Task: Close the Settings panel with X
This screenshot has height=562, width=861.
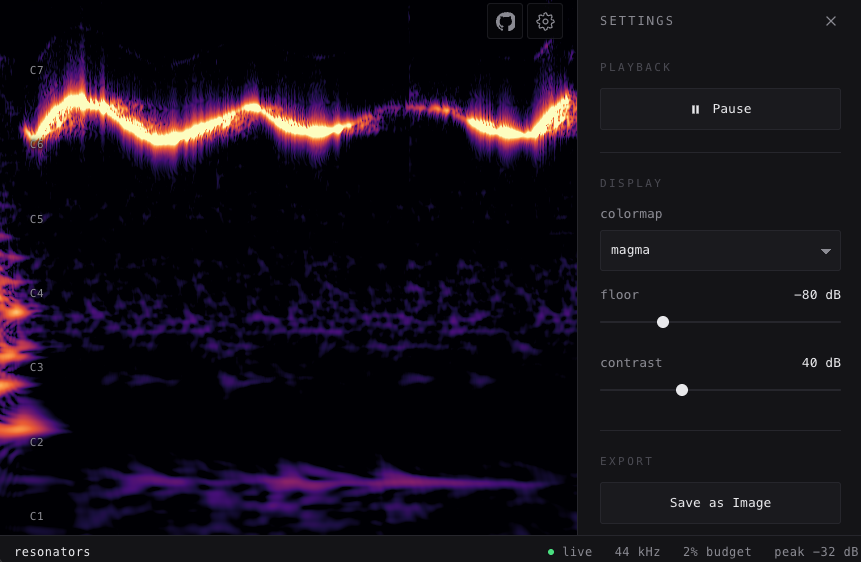Action: click(x=831, y=21)
